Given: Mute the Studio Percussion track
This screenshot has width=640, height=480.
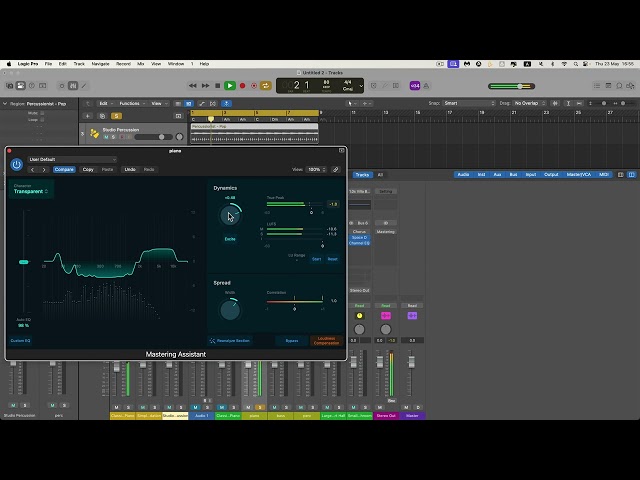Looking at the screenshot, I should (106, 137).
